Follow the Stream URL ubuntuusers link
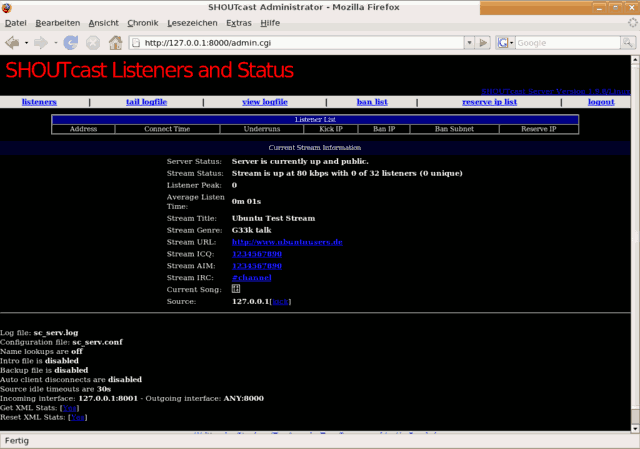This screenshot has height=449, width=640. 287,242
